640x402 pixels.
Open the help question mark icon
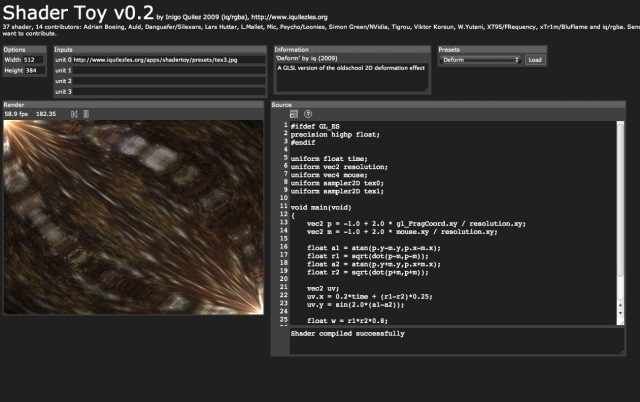pyautogui.click(x=308, y=114)
